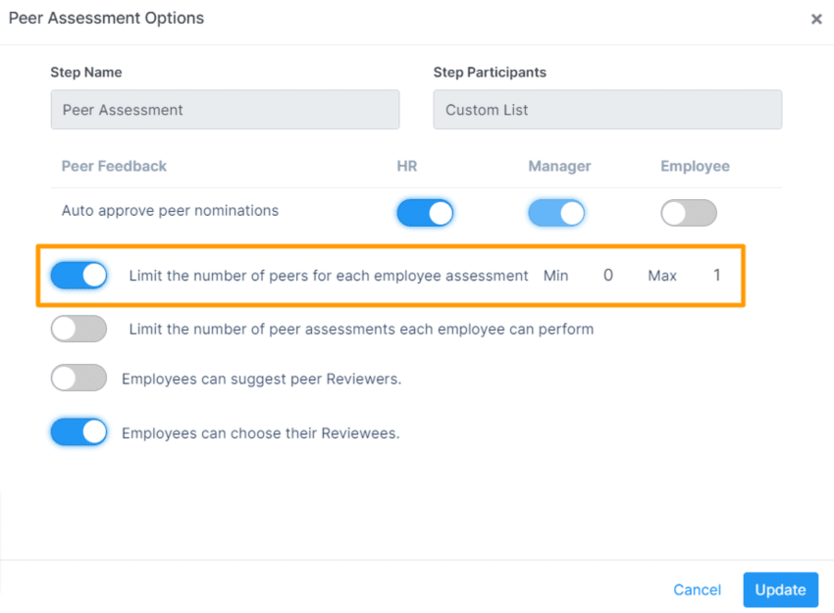Disable employees can choose their Reviewees
The image size is (834, 613).
click(79, 432)
